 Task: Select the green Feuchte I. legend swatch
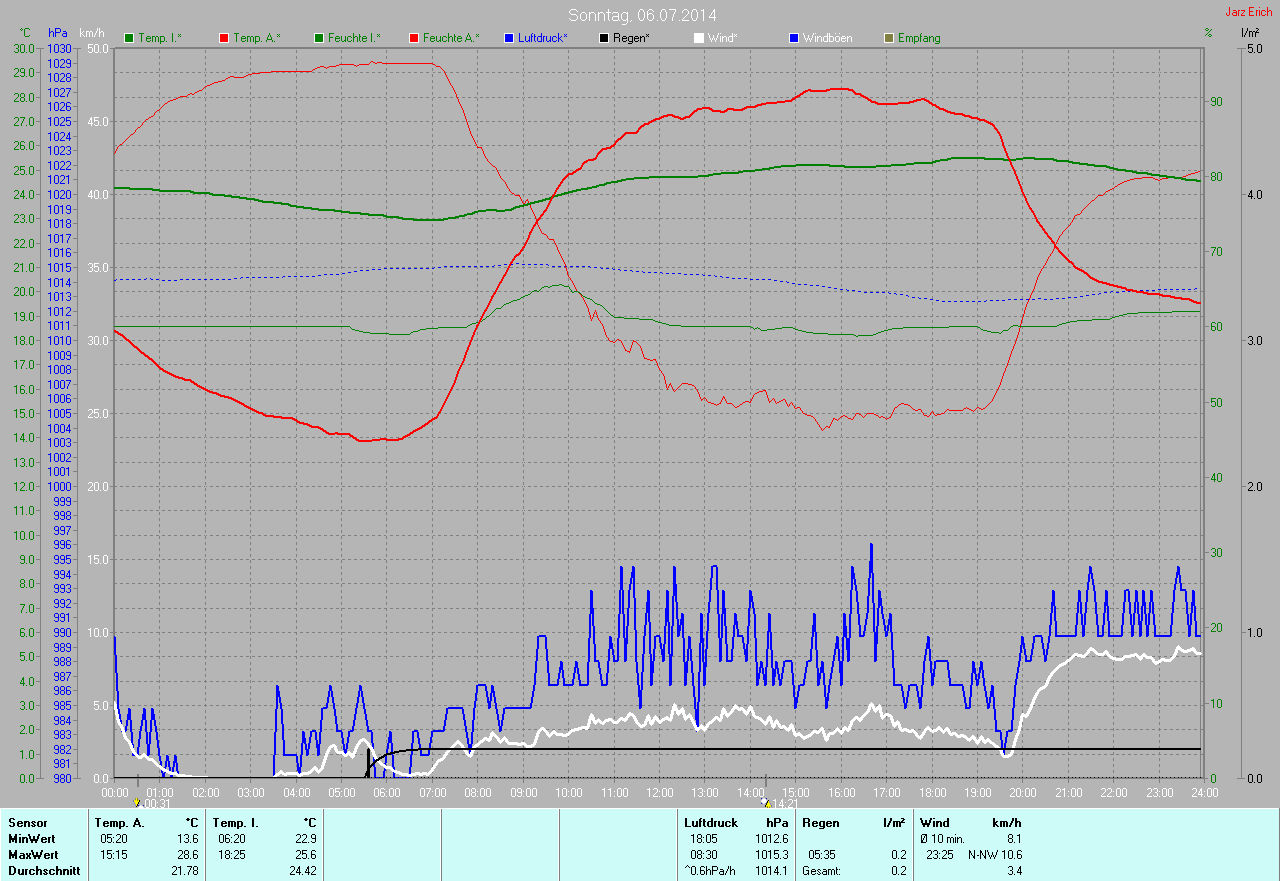[x=319, y=38]
